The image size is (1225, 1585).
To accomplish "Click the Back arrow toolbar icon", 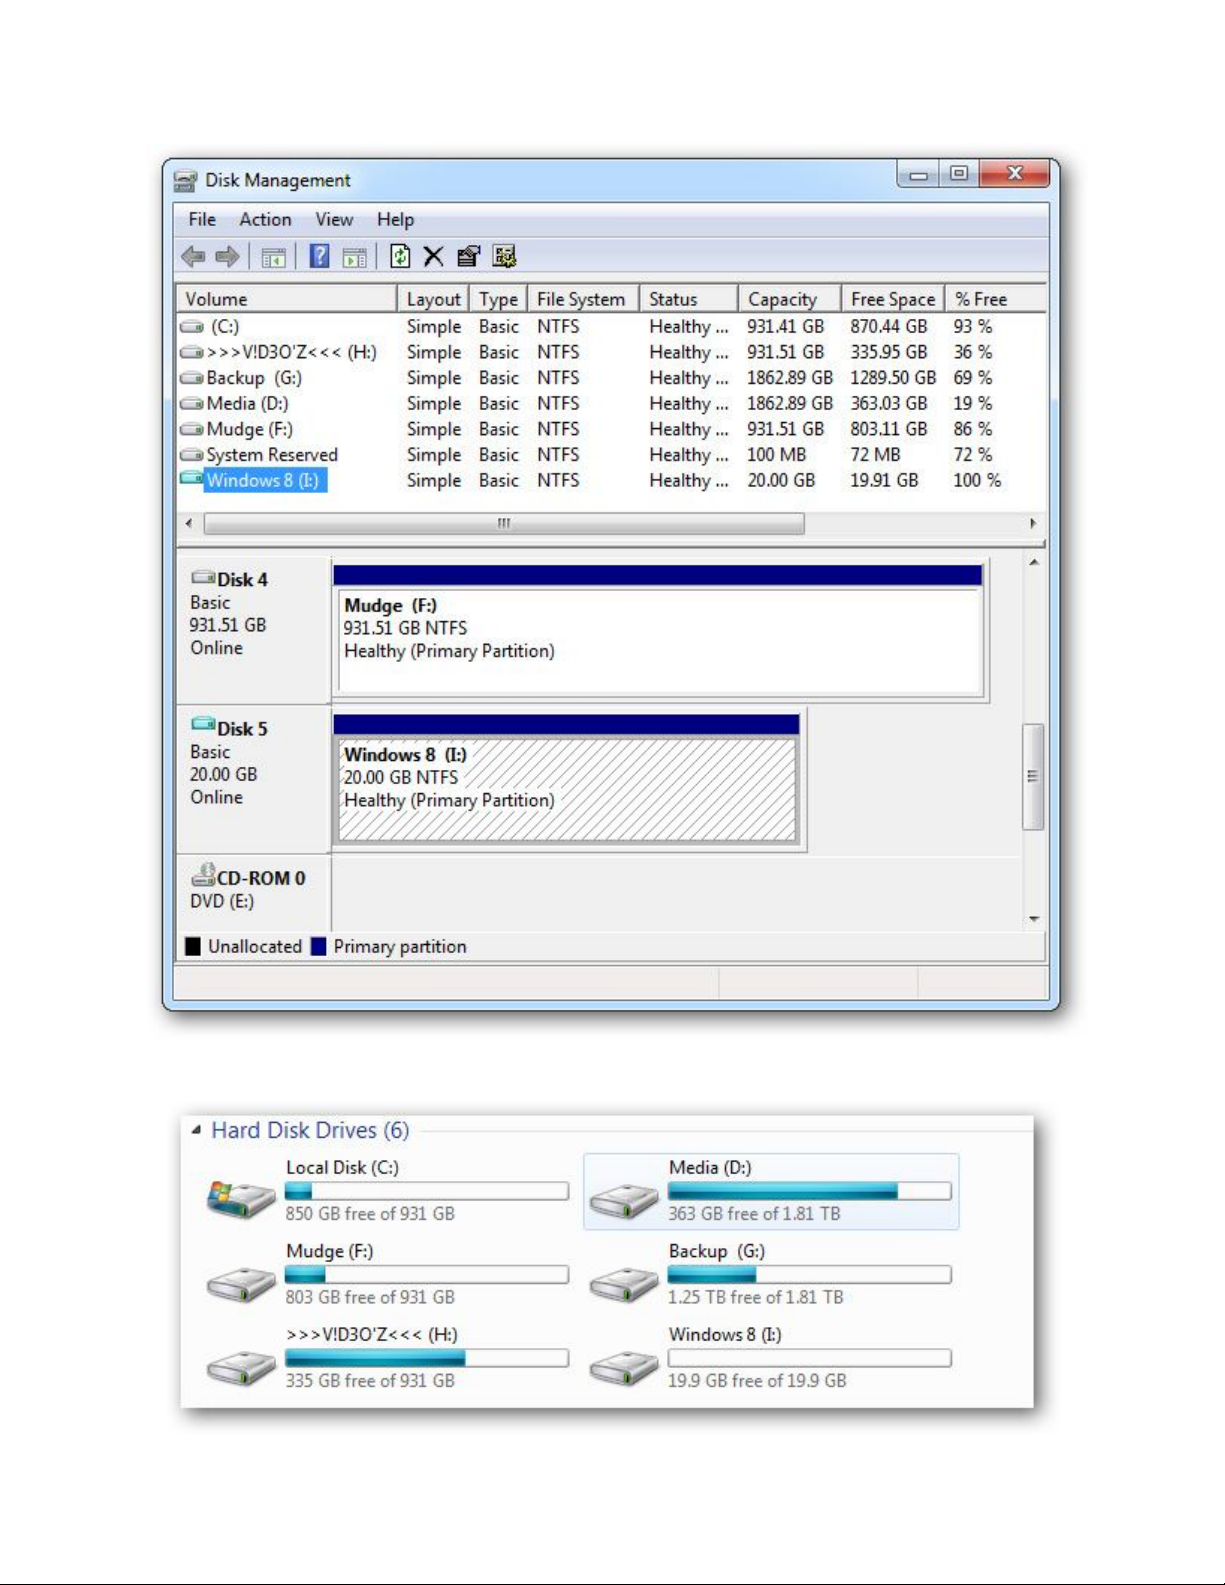I will coord(193,257).
